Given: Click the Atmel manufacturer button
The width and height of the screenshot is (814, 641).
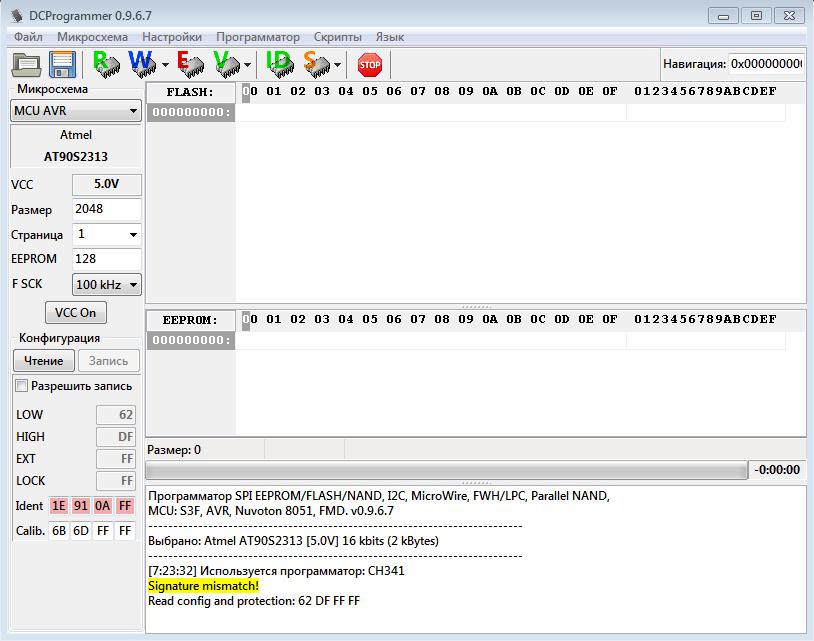Looking at the screenshot, I should 75,135.
